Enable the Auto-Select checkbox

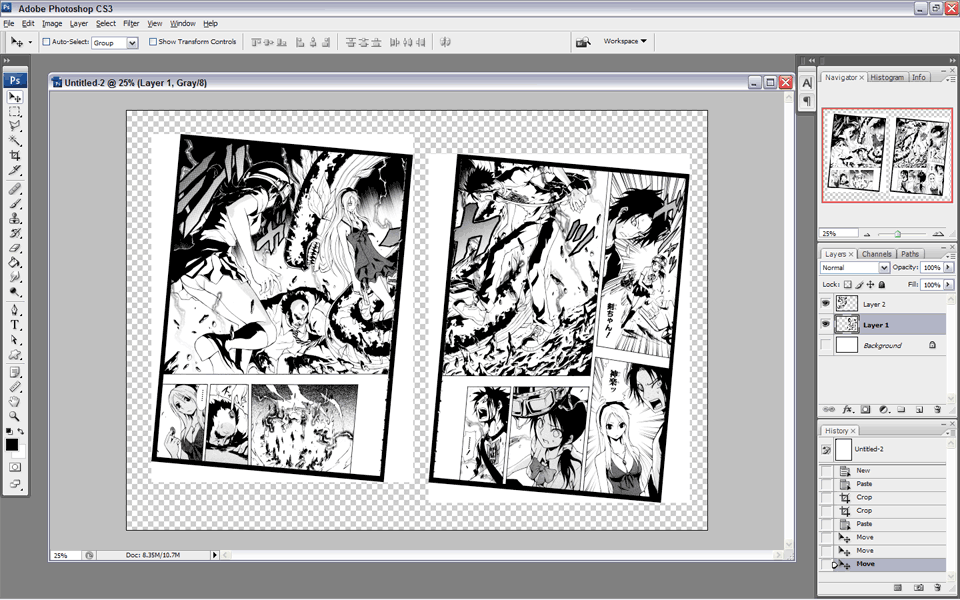click(46, 42)
